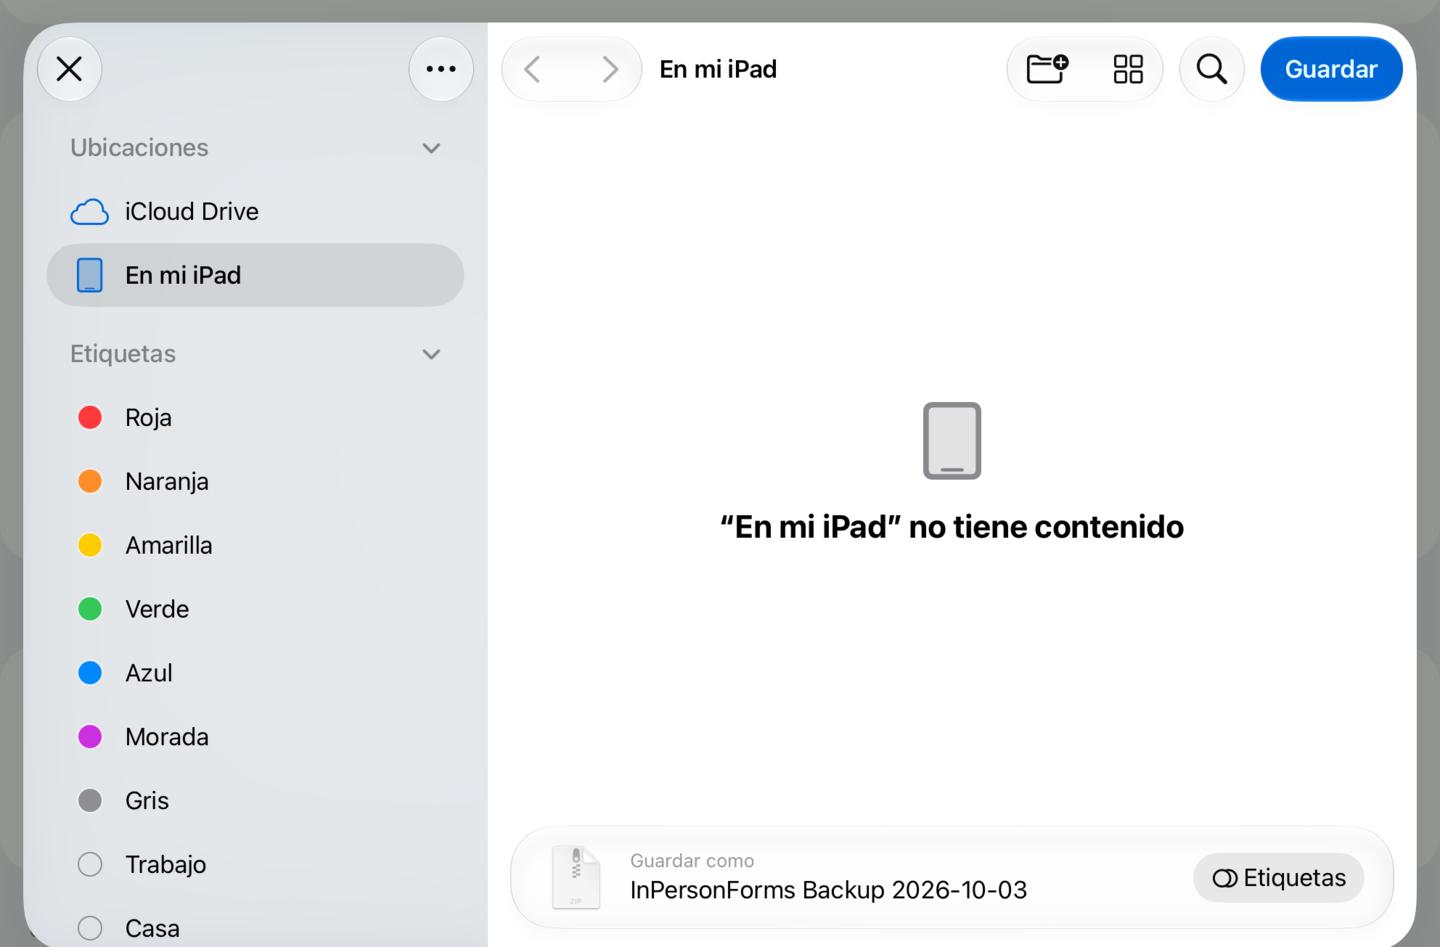Choose the Roja red tag dot
Image resolution: width=1440 pixels, height=947 pixels.
point(90,417)
